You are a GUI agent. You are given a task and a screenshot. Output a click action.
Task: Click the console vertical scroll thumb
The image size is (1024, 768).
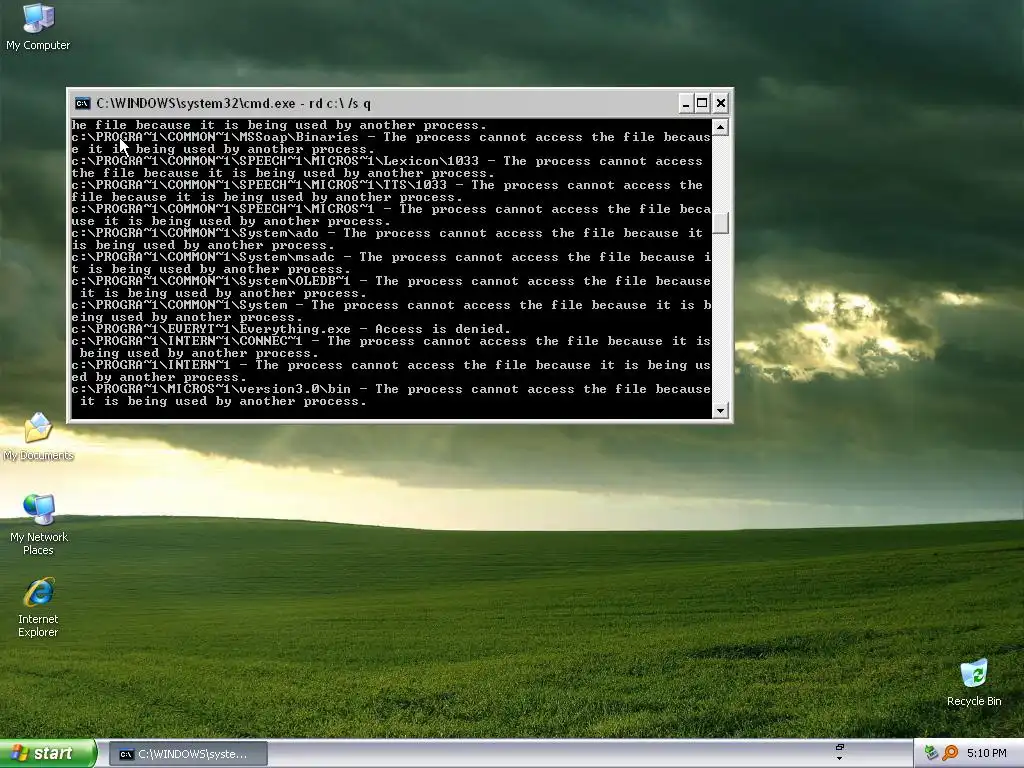[720, 223]
